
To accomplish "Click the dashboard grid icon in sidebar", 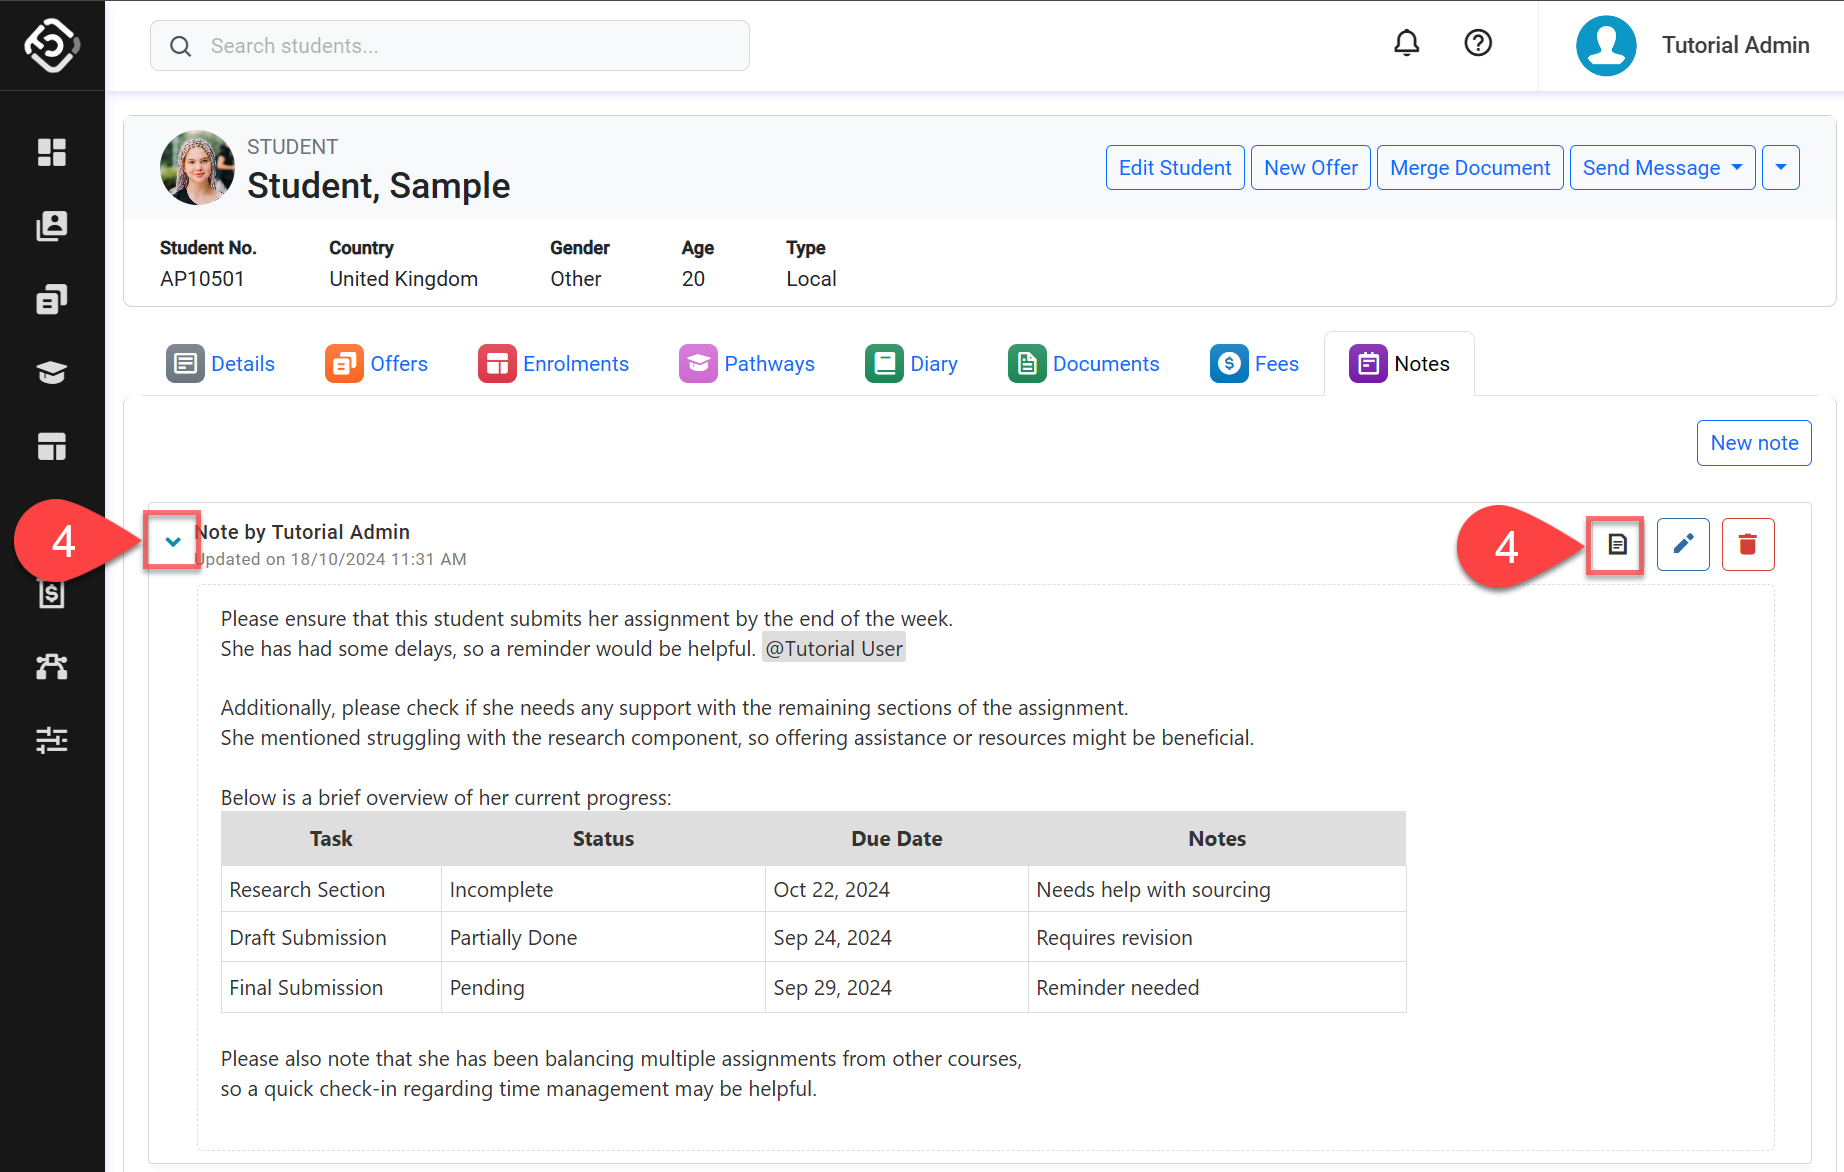I will coord(52,152).
